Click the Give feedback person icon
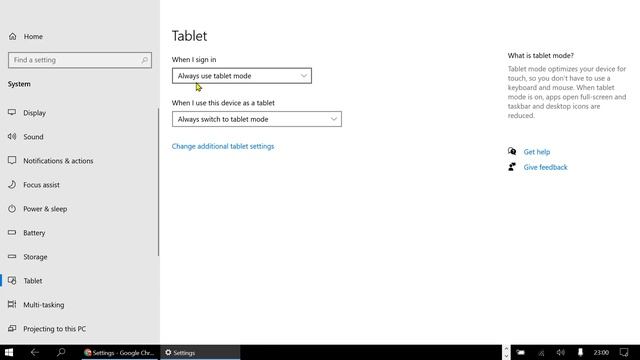The width and height of the screenshot is (640, 360). click(x=512, y=167)
